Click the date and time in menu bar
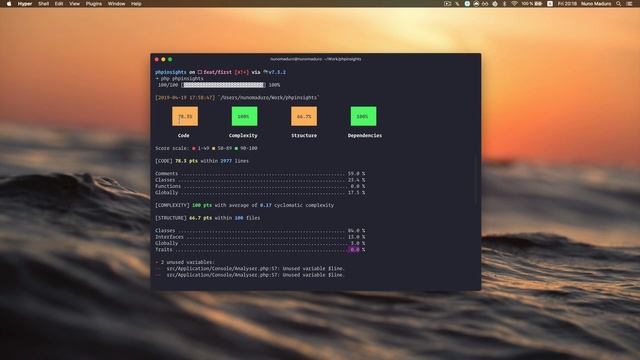Image resolution: width=640 pixels, height=360 pixels. pos(567,4)
